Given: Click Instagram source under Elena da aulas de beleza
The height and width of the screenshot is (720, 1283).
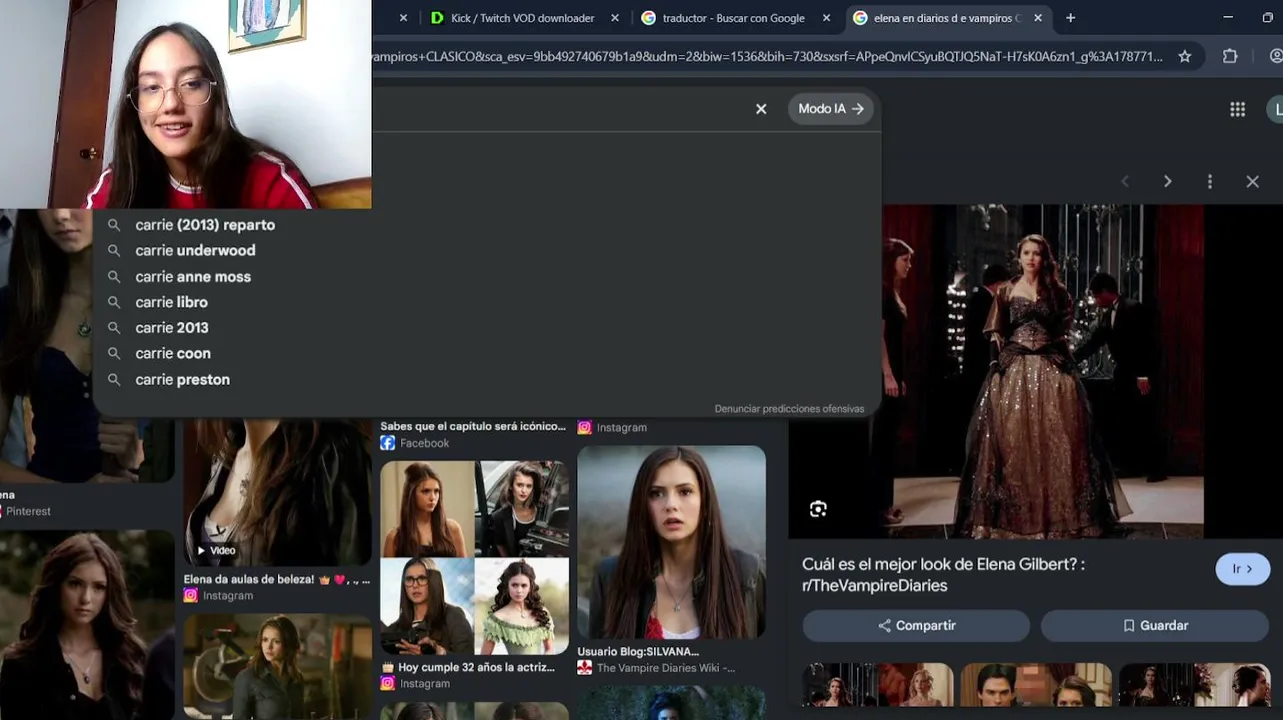Looking at the screenshot, I should (228, 596).
